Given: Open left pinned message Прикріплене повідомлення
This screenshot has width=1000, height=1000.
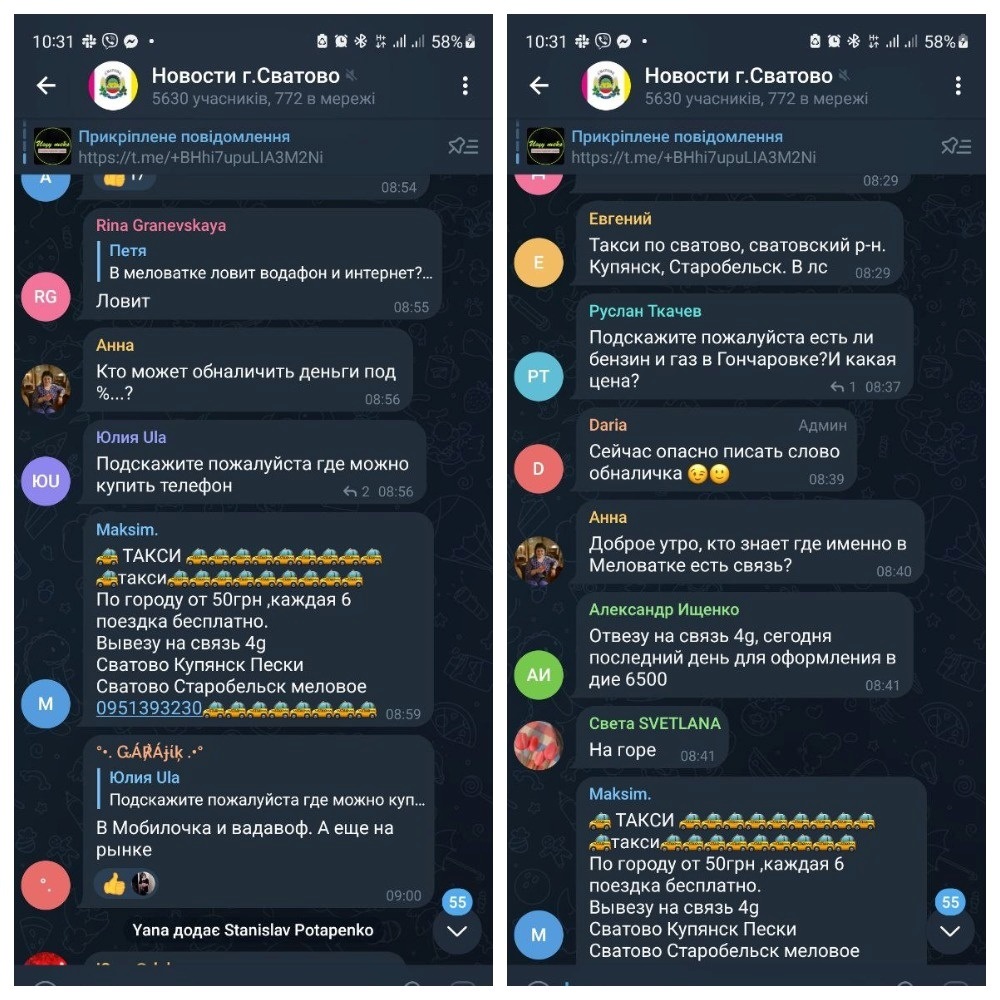Looking at the screenshot, I should pyautogui.click(x=184, y=136).
